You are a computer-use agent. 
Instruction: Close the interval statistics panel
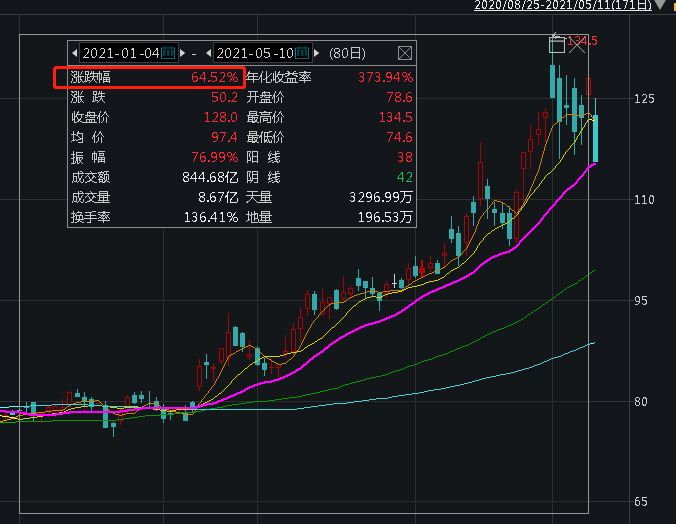(405, 52)
